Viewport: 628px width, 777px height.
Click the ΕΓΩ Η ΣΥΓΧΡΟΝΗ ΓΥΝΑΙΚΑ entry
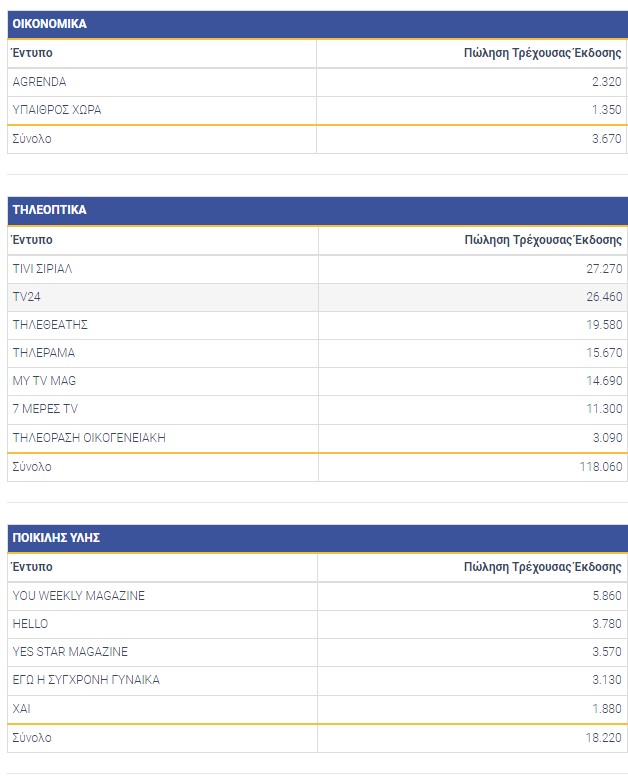tap(86, 680)
